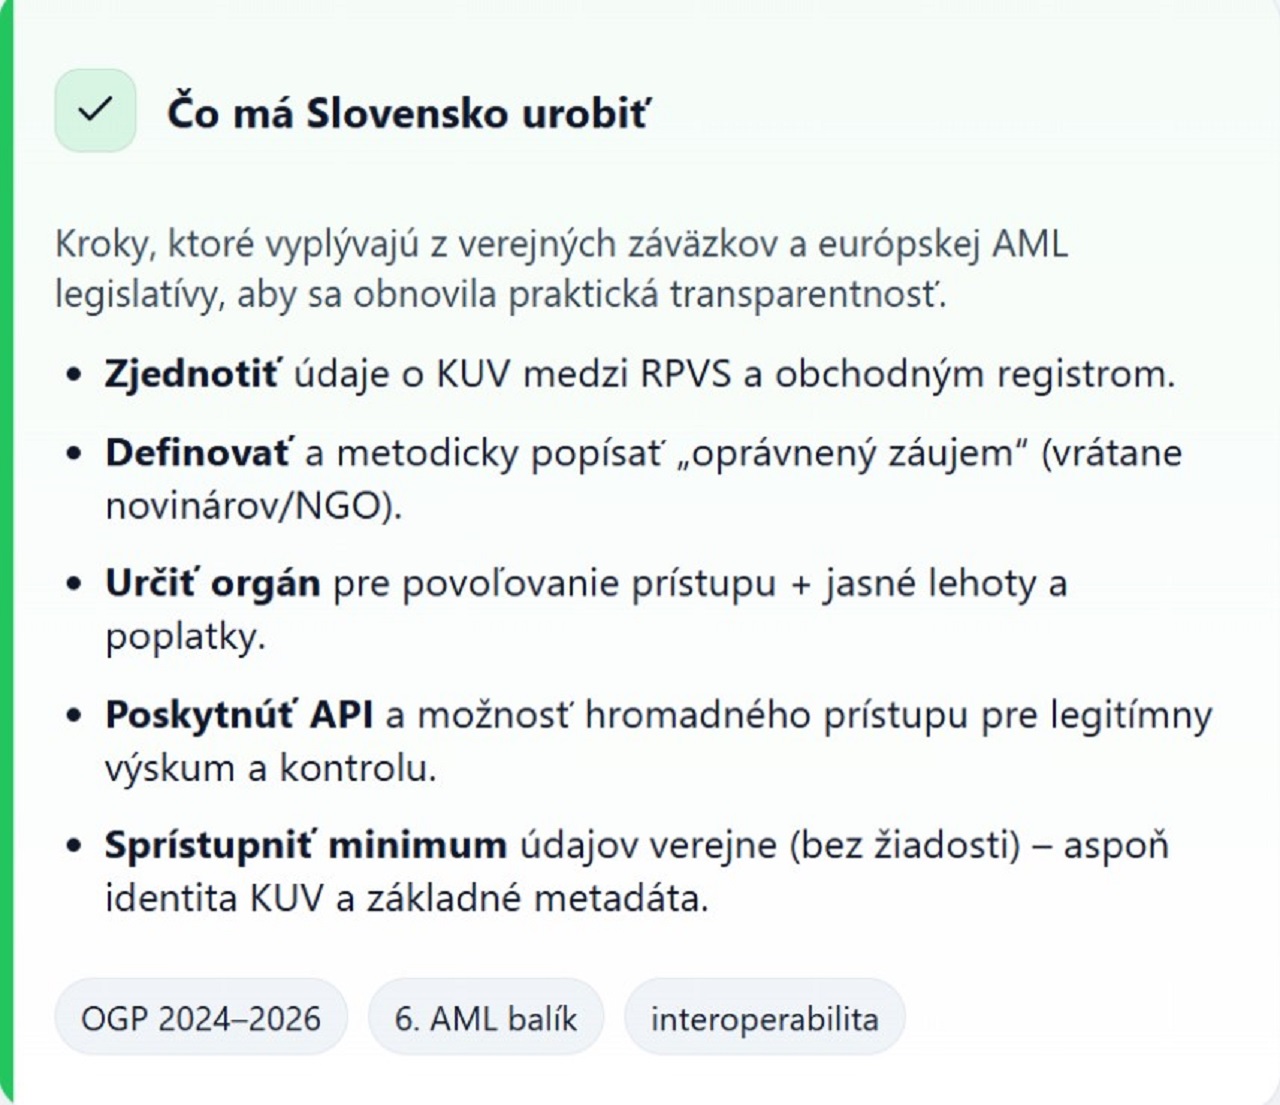Click the green accent bar on the card's left edge
The height and width of the screenshot is (1105, 1280).
[6, 552]
